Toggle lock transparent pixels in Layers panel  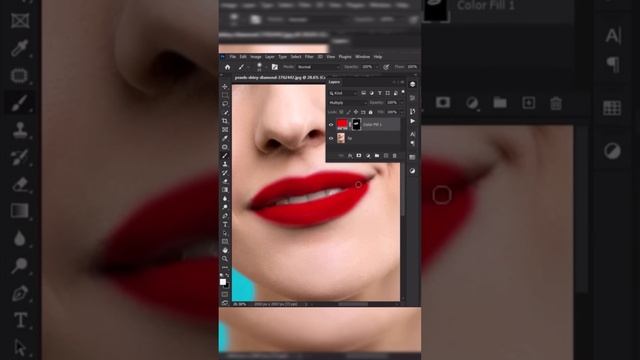[341, 112]
